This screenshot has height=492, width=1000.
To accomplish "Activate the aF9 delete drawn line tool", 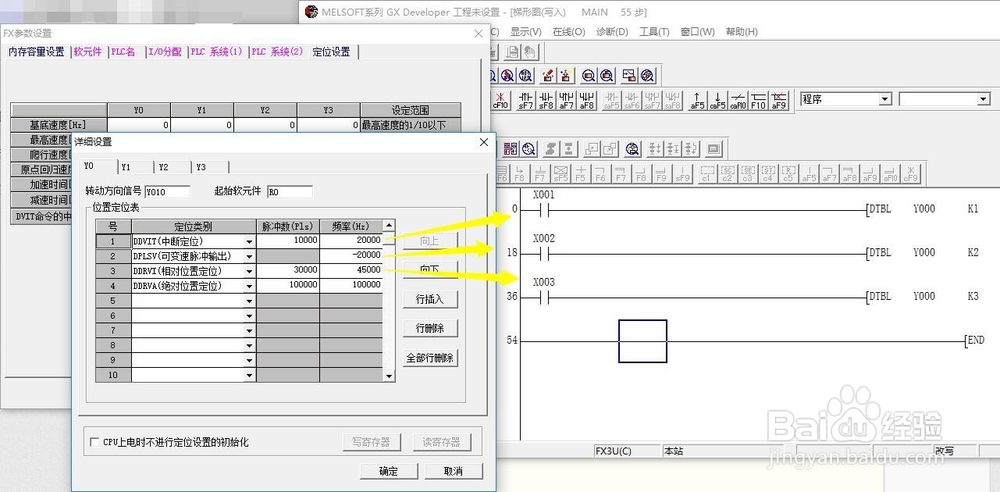I will point(778,100).
